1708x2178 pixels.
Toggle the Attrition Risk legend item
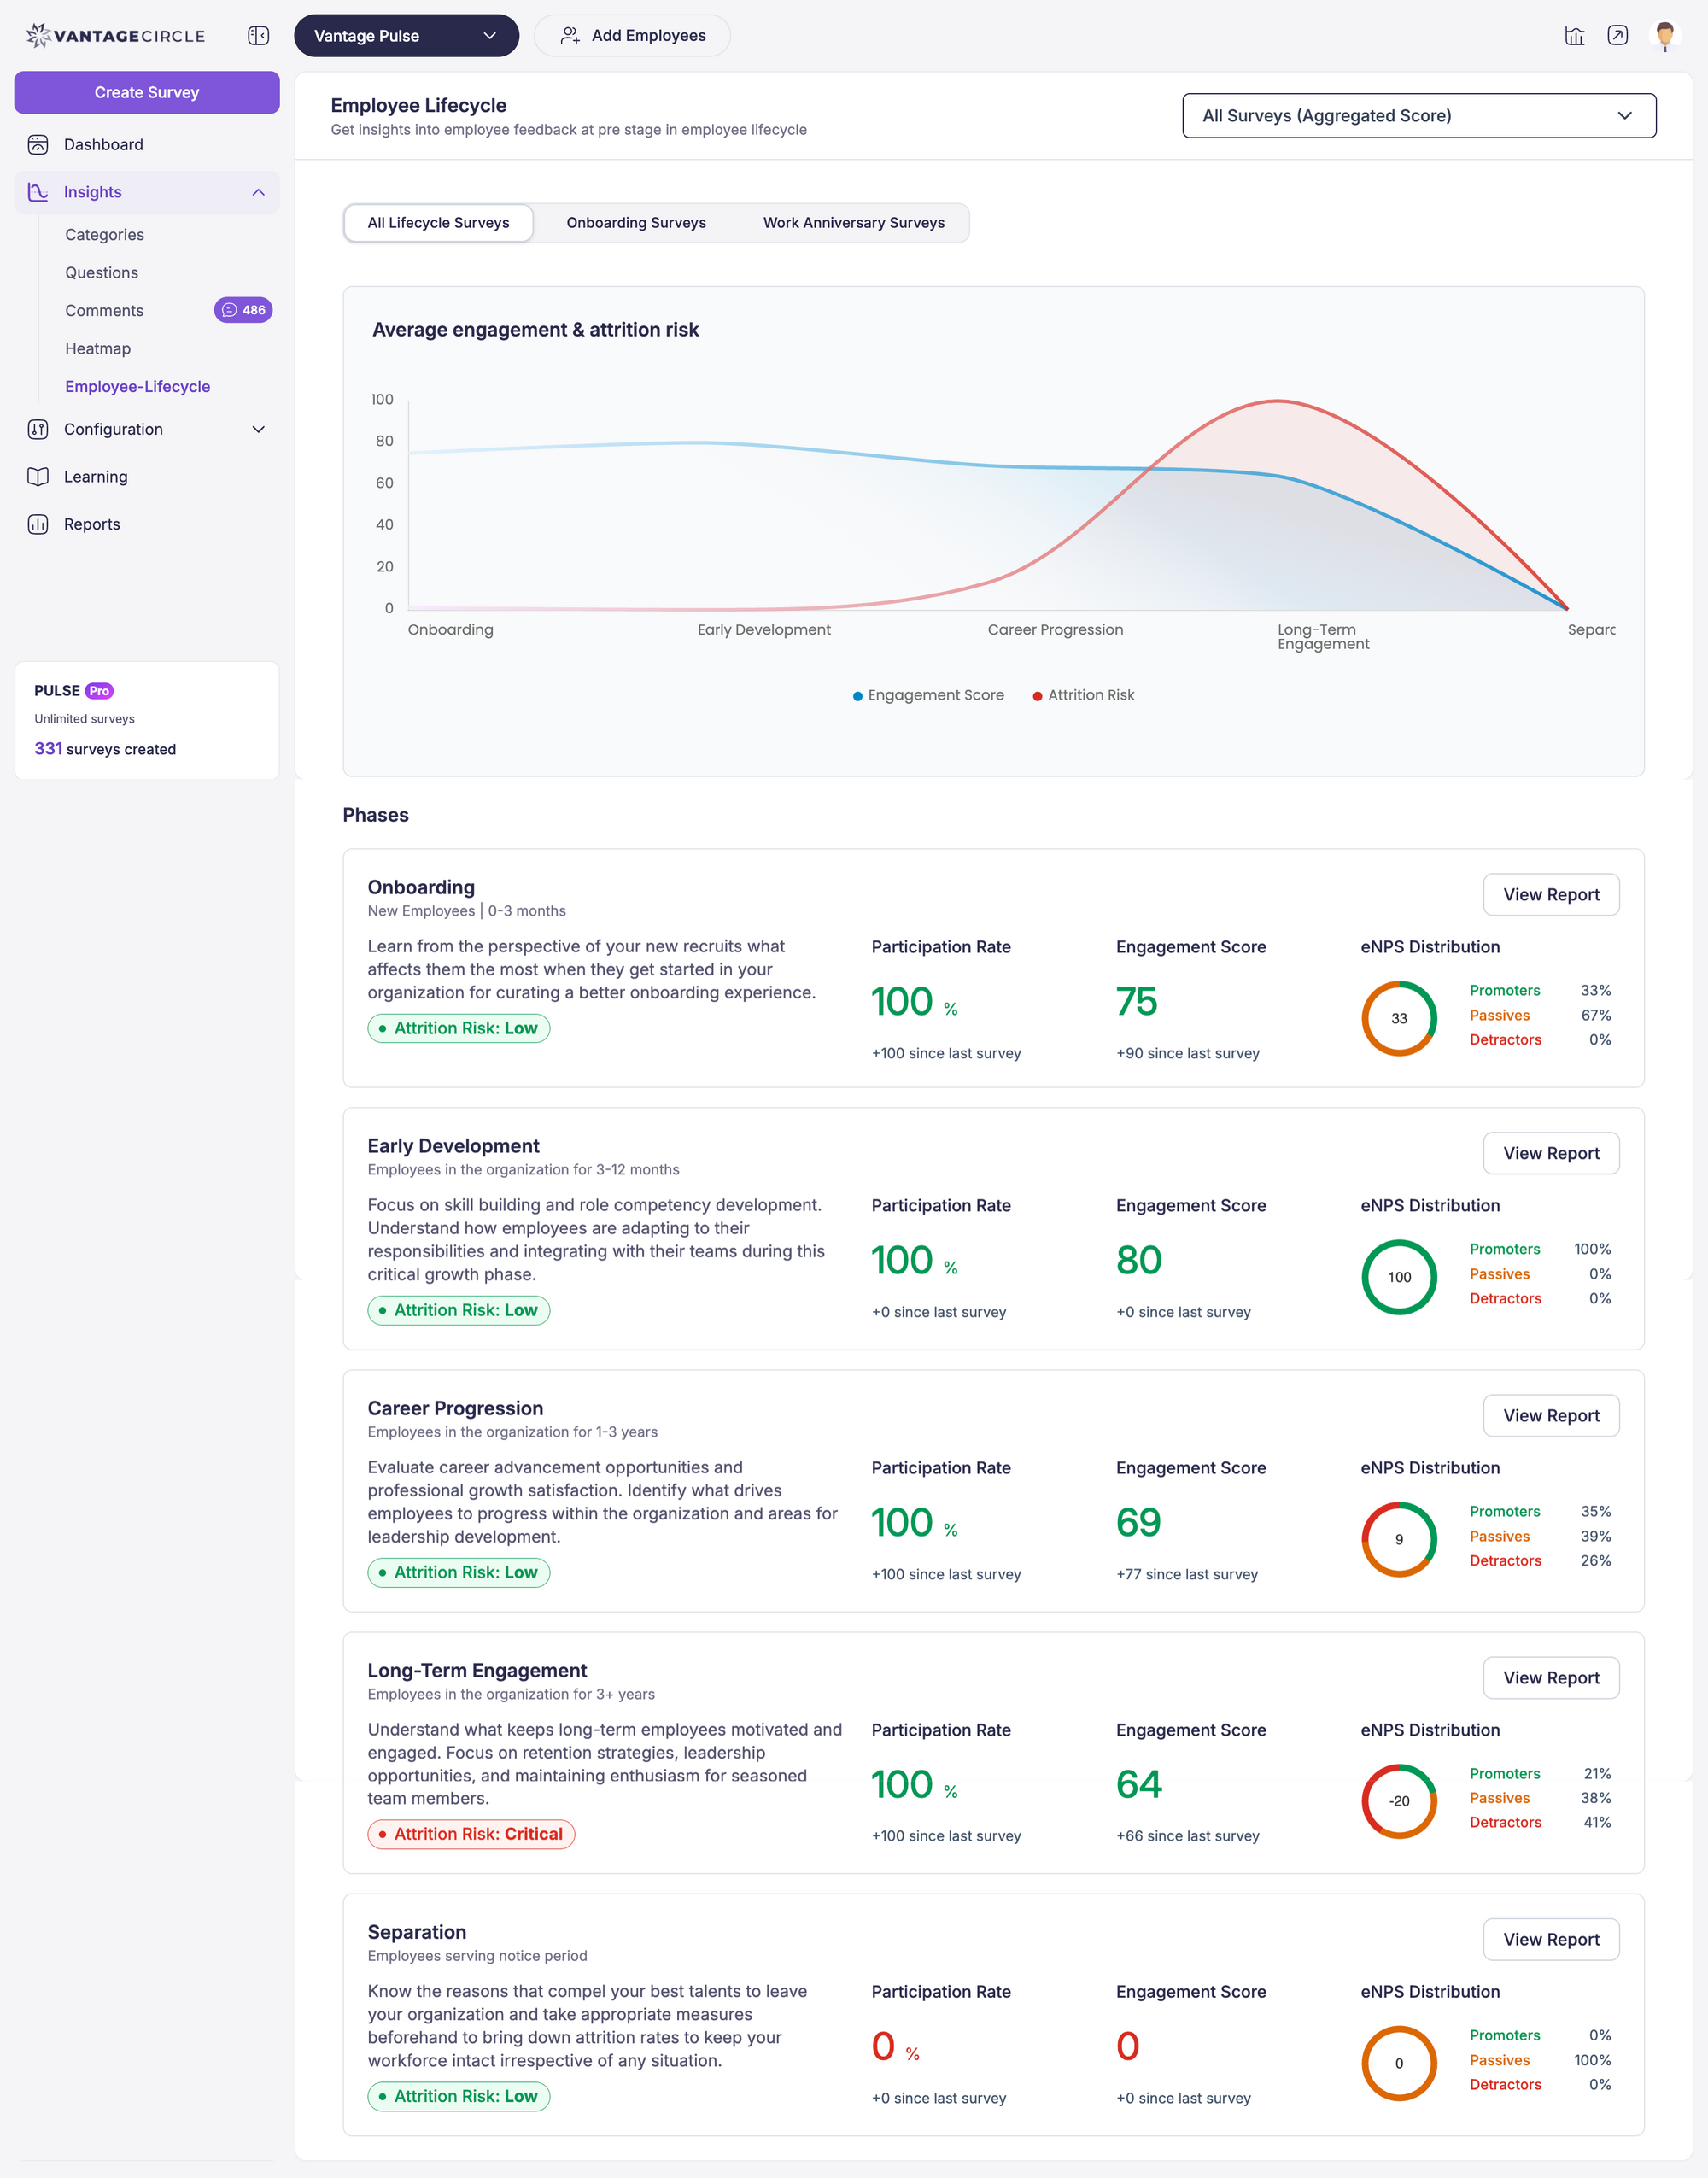(1083, 694)
